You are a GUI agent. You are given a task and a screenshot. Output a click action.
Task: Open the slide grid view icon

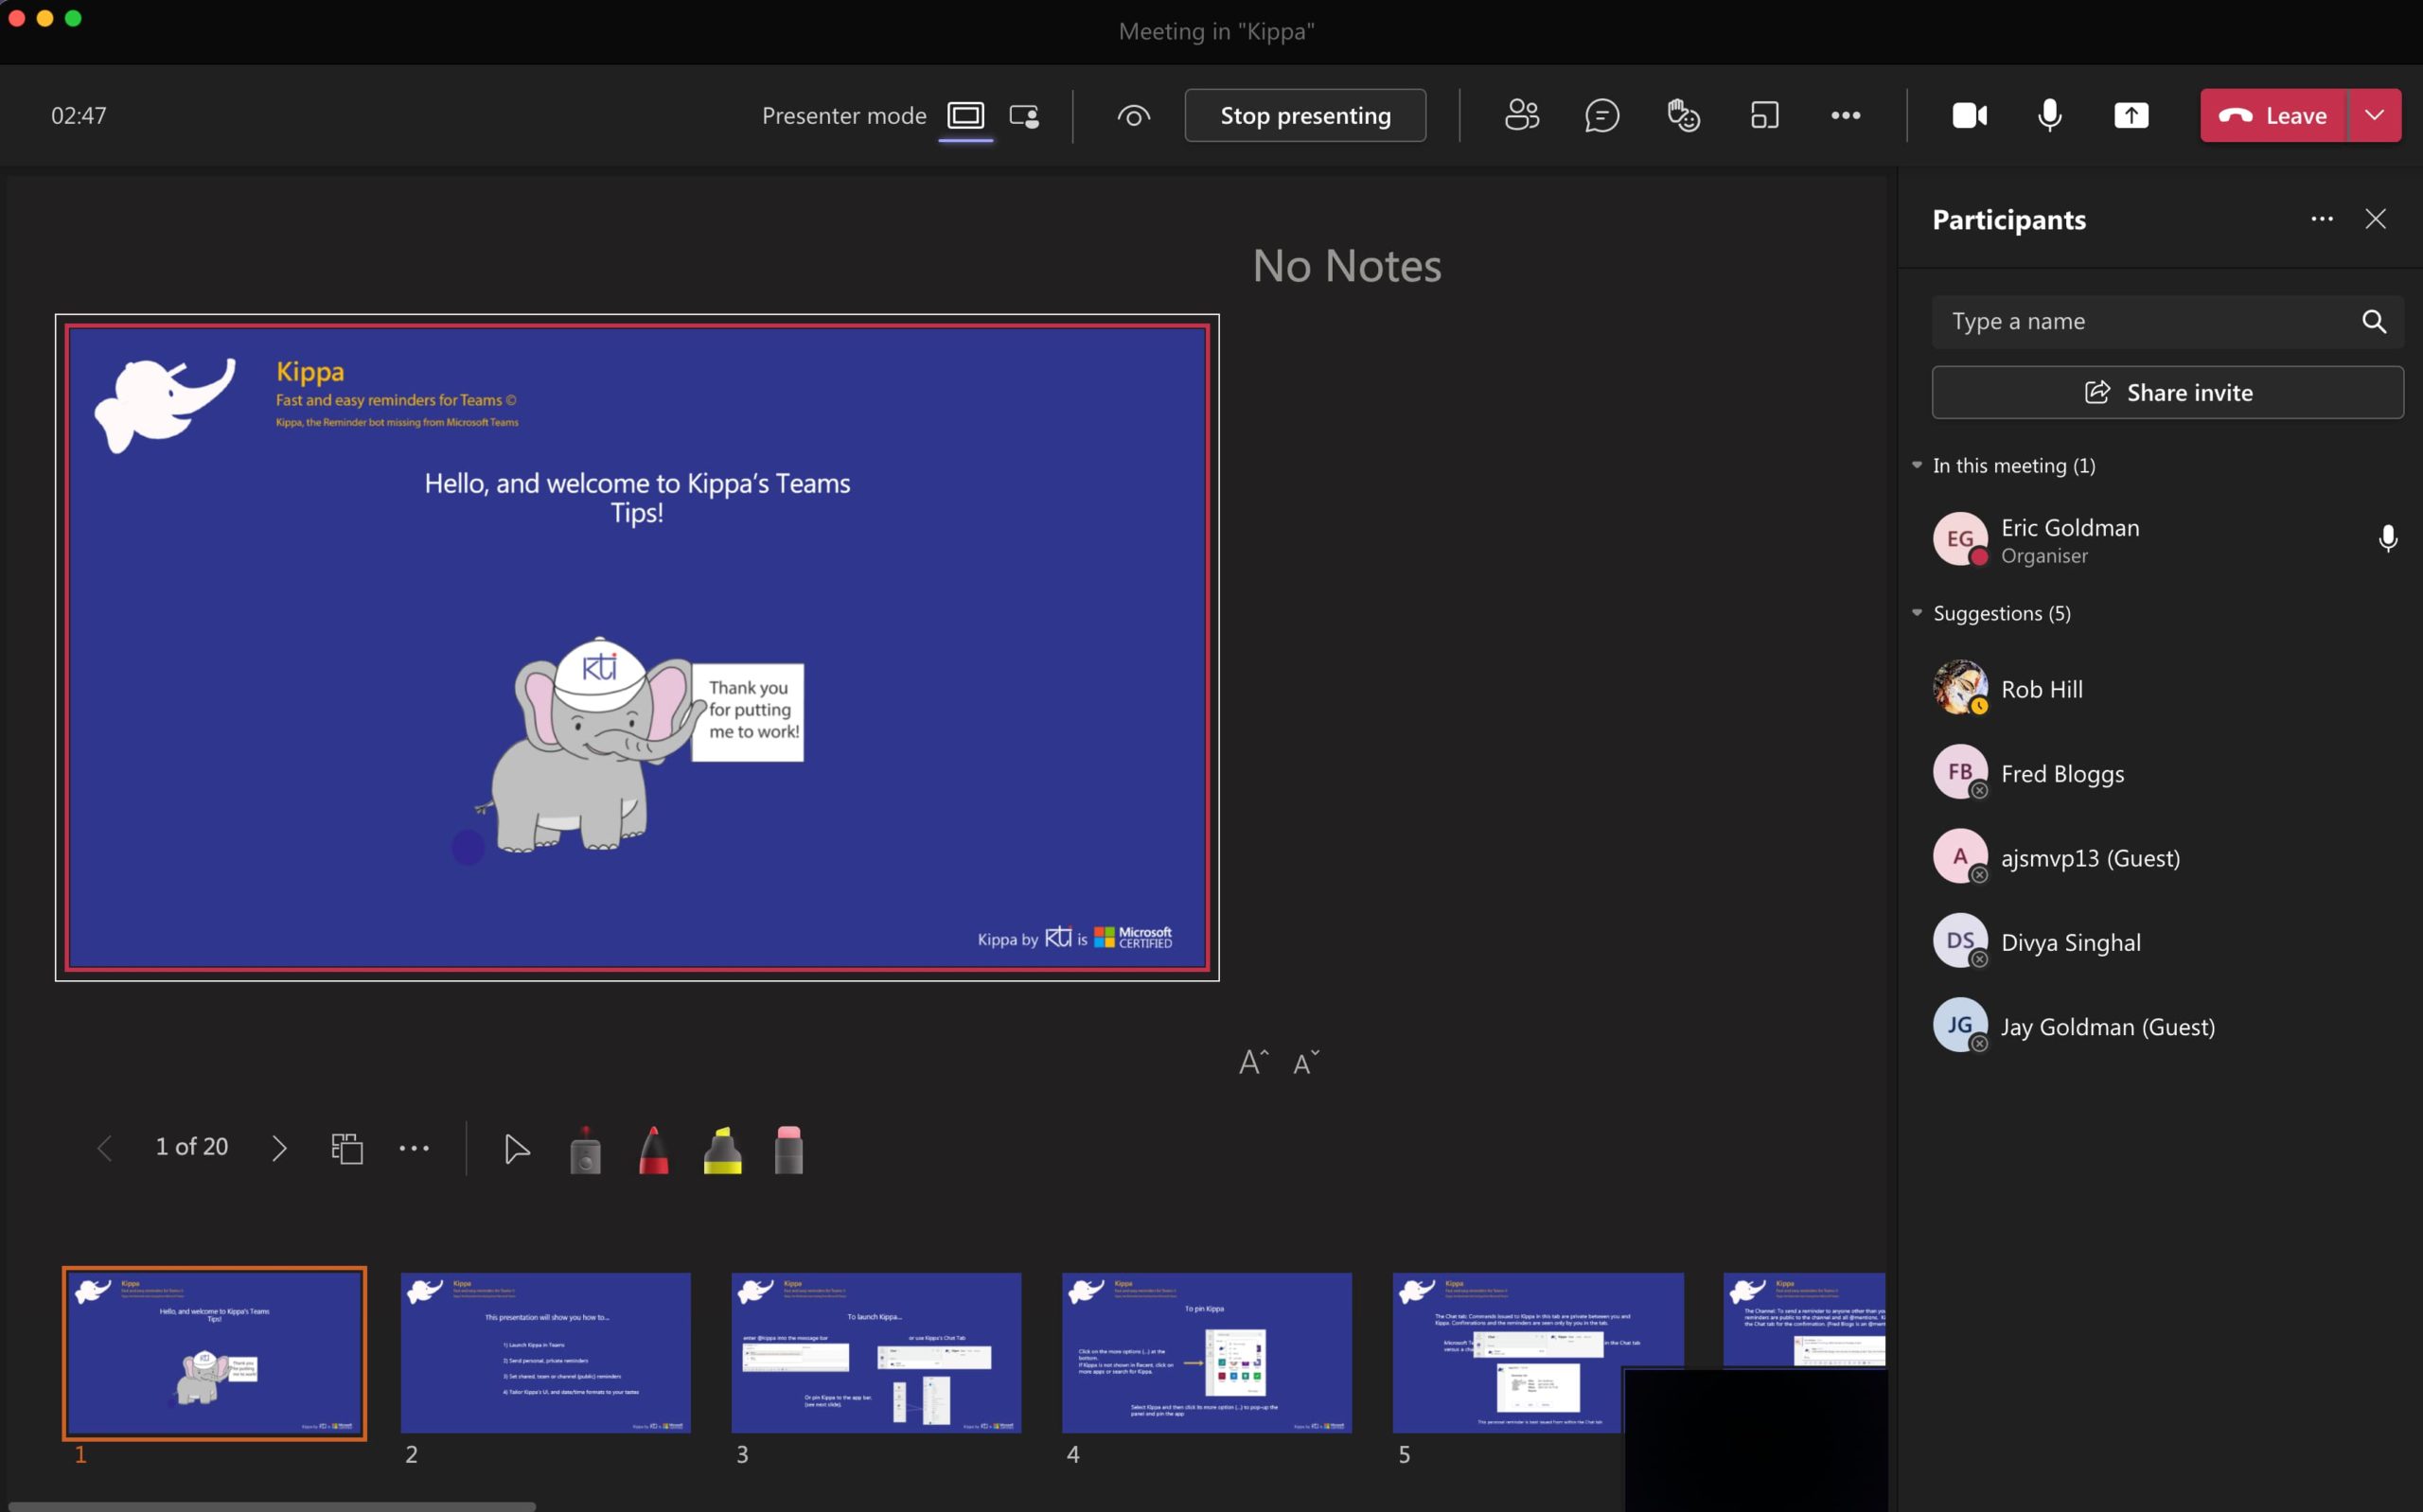click(346, 1148)
